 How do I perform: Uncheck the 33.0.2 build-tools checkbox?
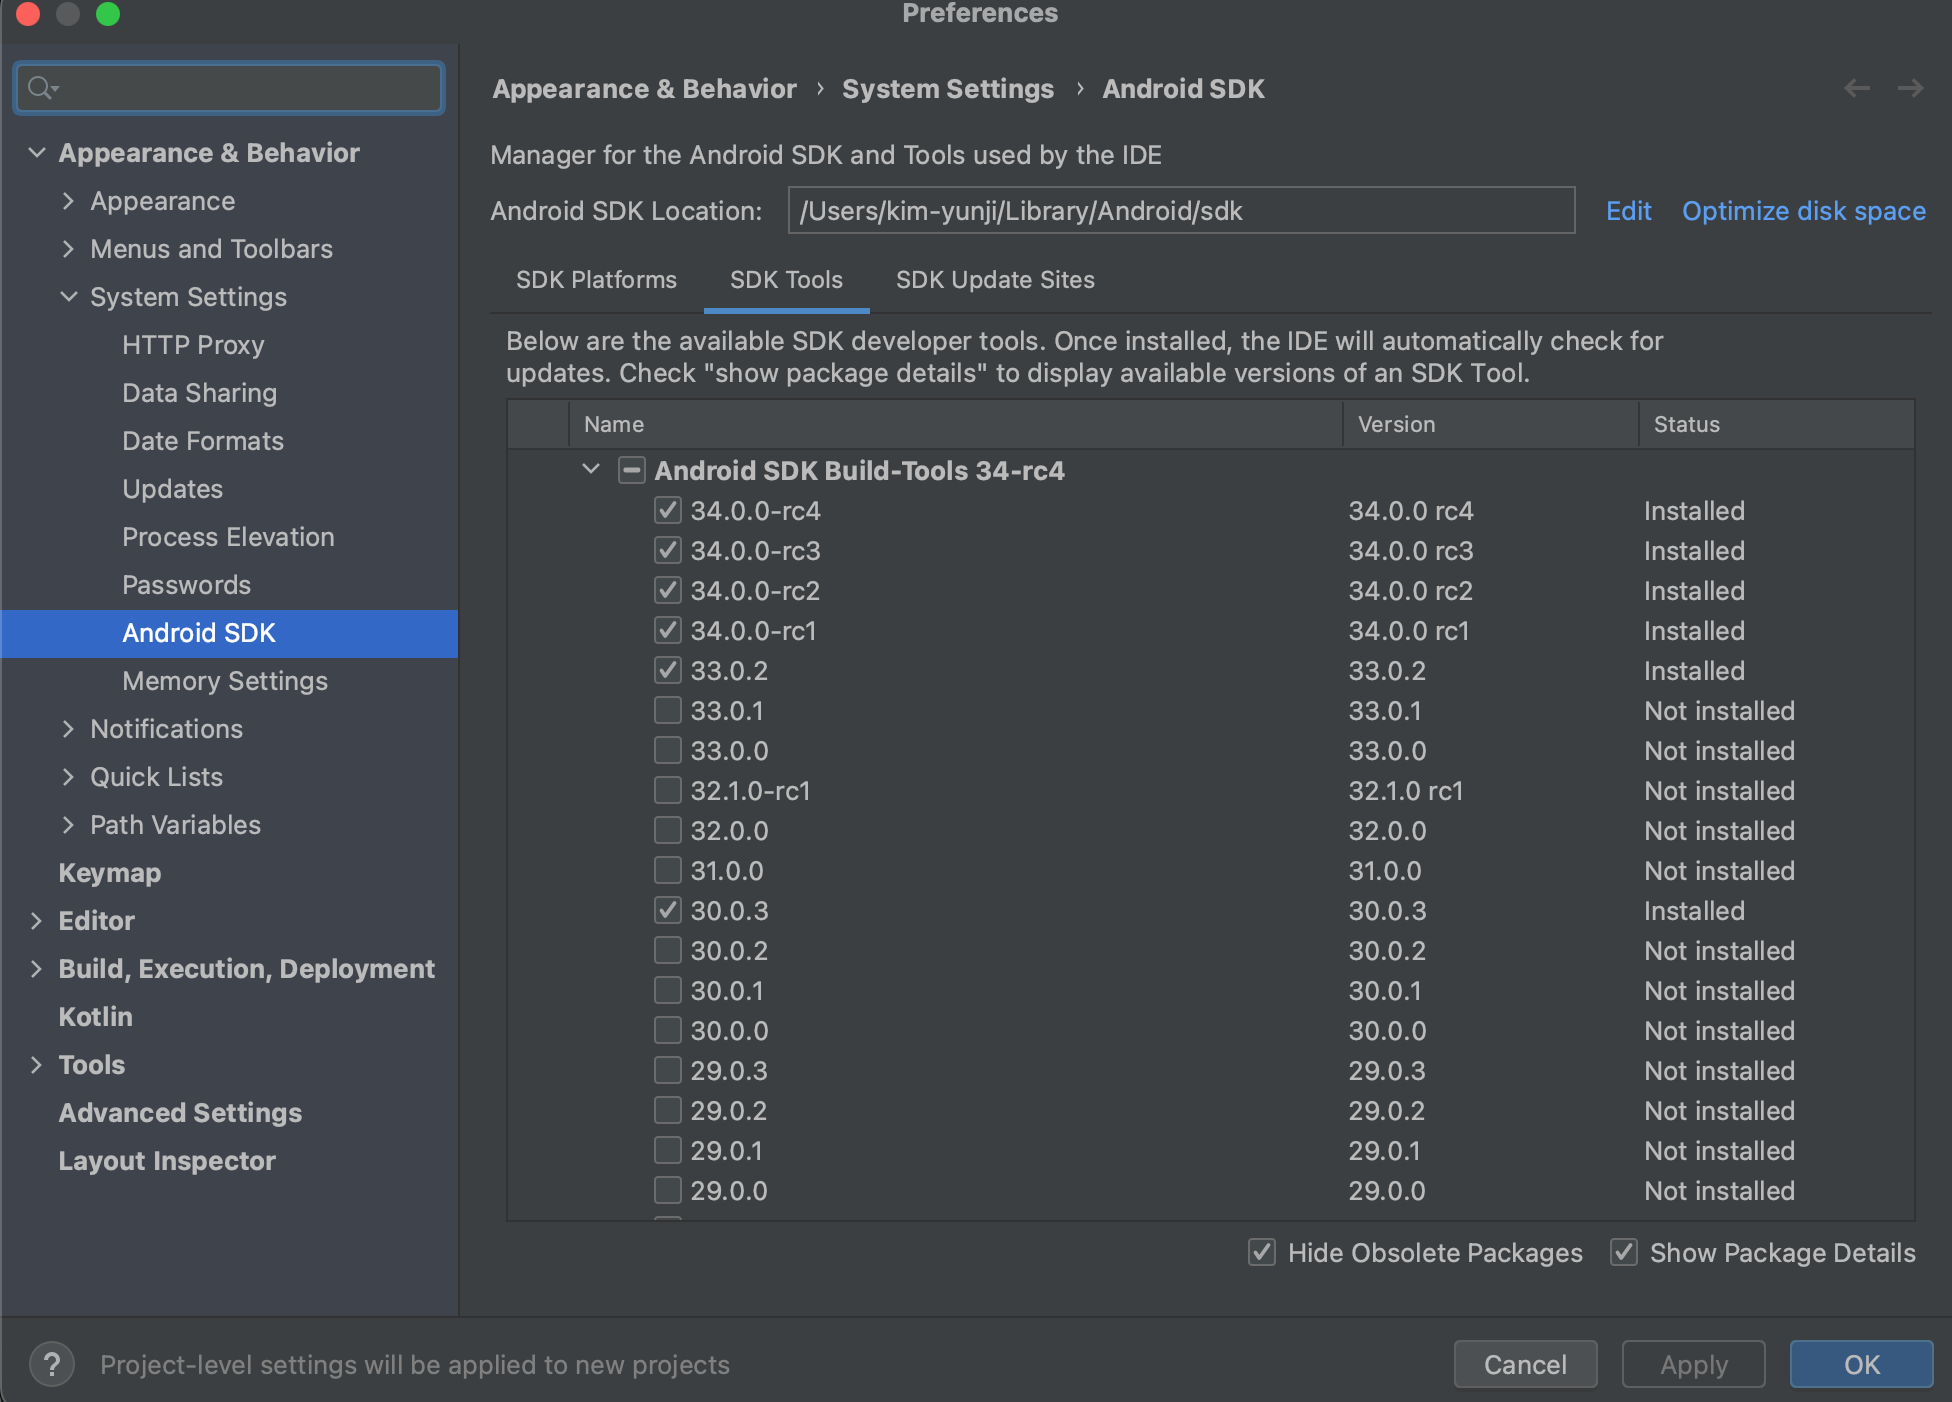coord(668,671)
